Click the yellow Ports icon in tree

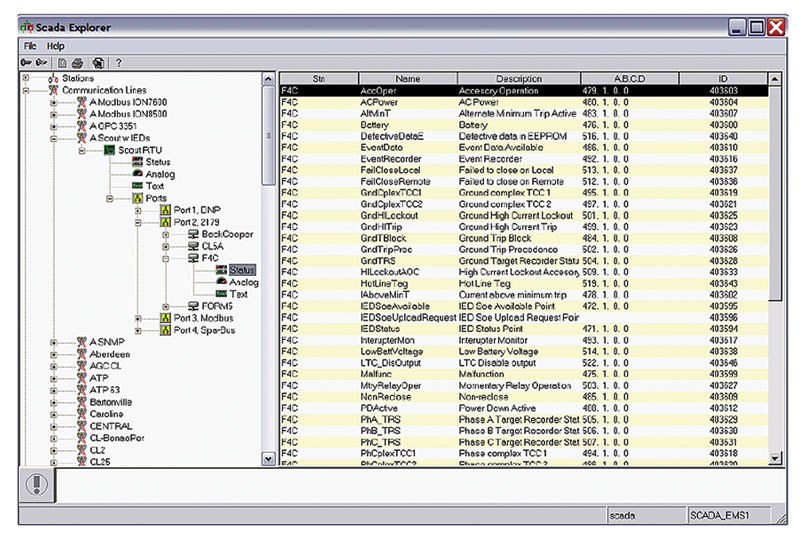pyautogui.click(x=138, y=198)
